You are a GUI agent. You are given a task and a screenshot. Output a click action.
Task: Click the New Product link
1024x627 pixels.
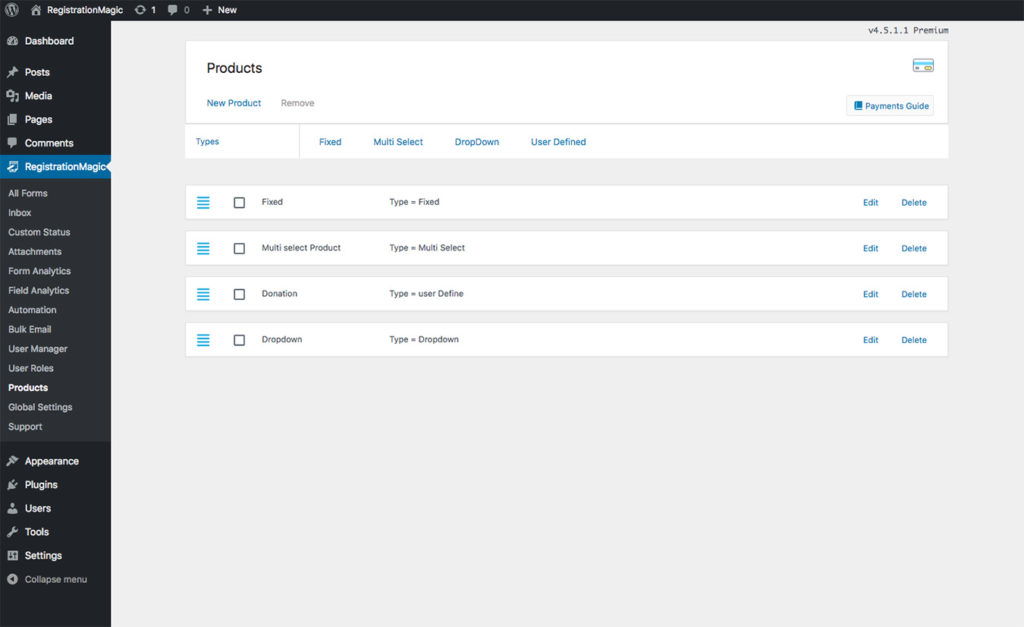click(x=233, y=103)
